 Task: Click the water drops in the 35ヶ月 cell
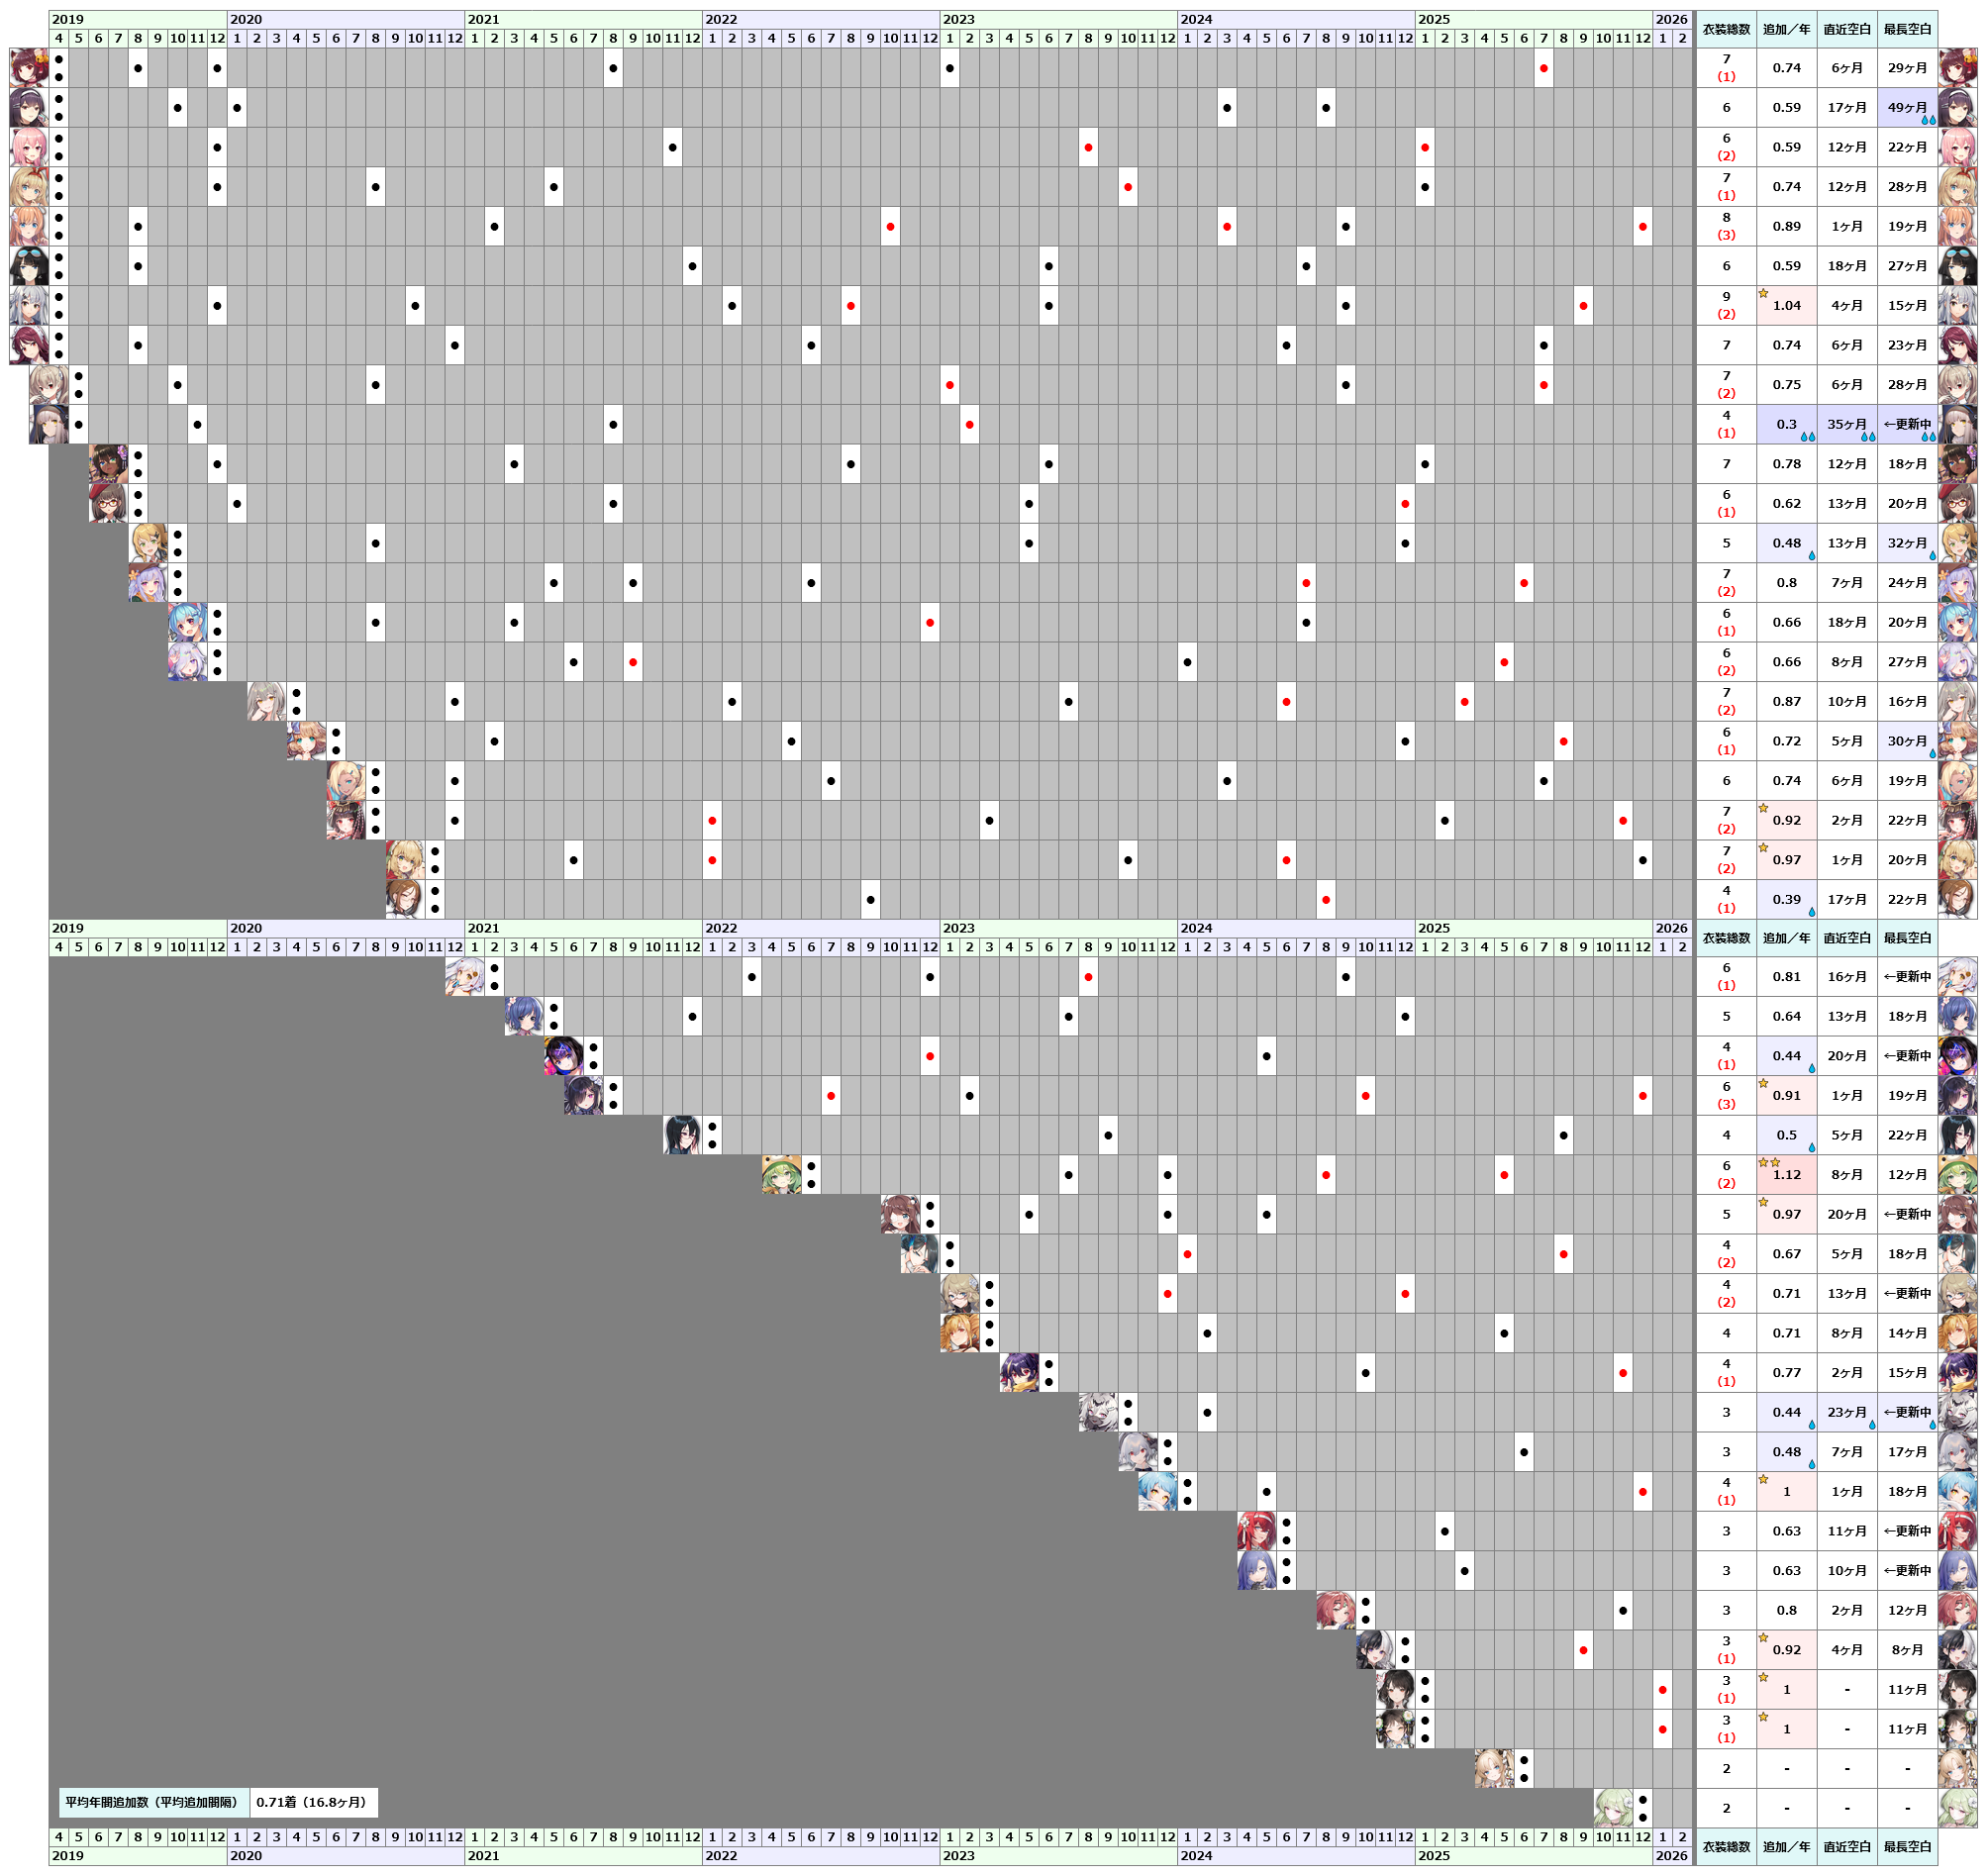click(x=1867, y=437)
